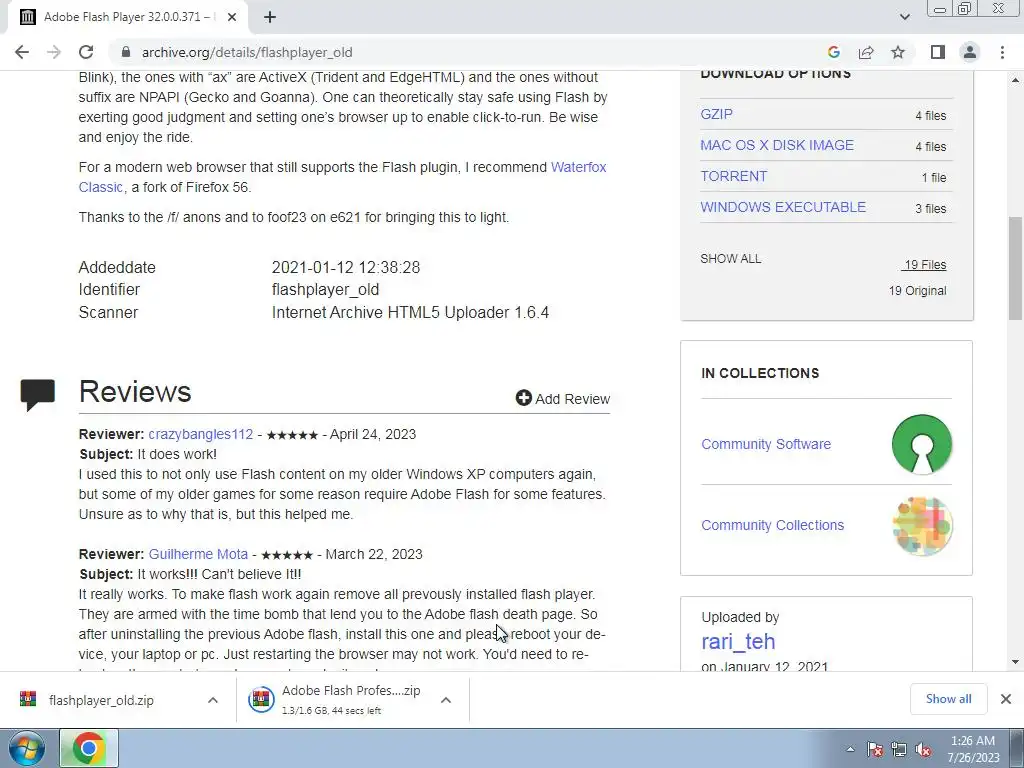Click Show all downloads
This screenshot has width=1024, height=768.
pos(948,699)
